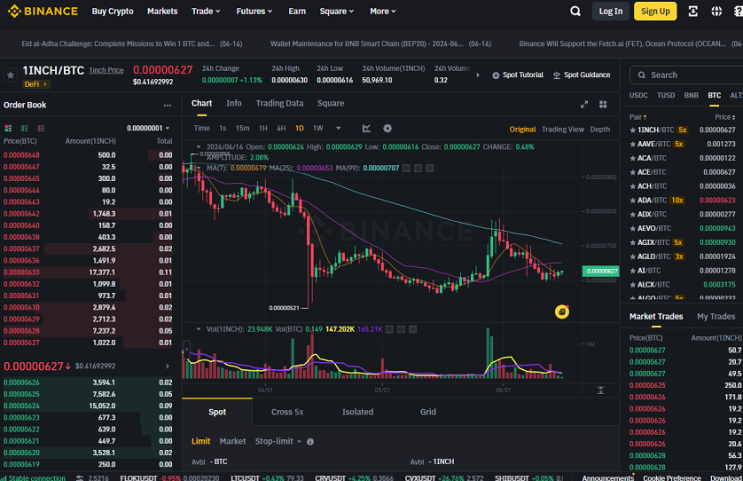
Task: Switch chart to Trading View
Action: coord(562,129)
